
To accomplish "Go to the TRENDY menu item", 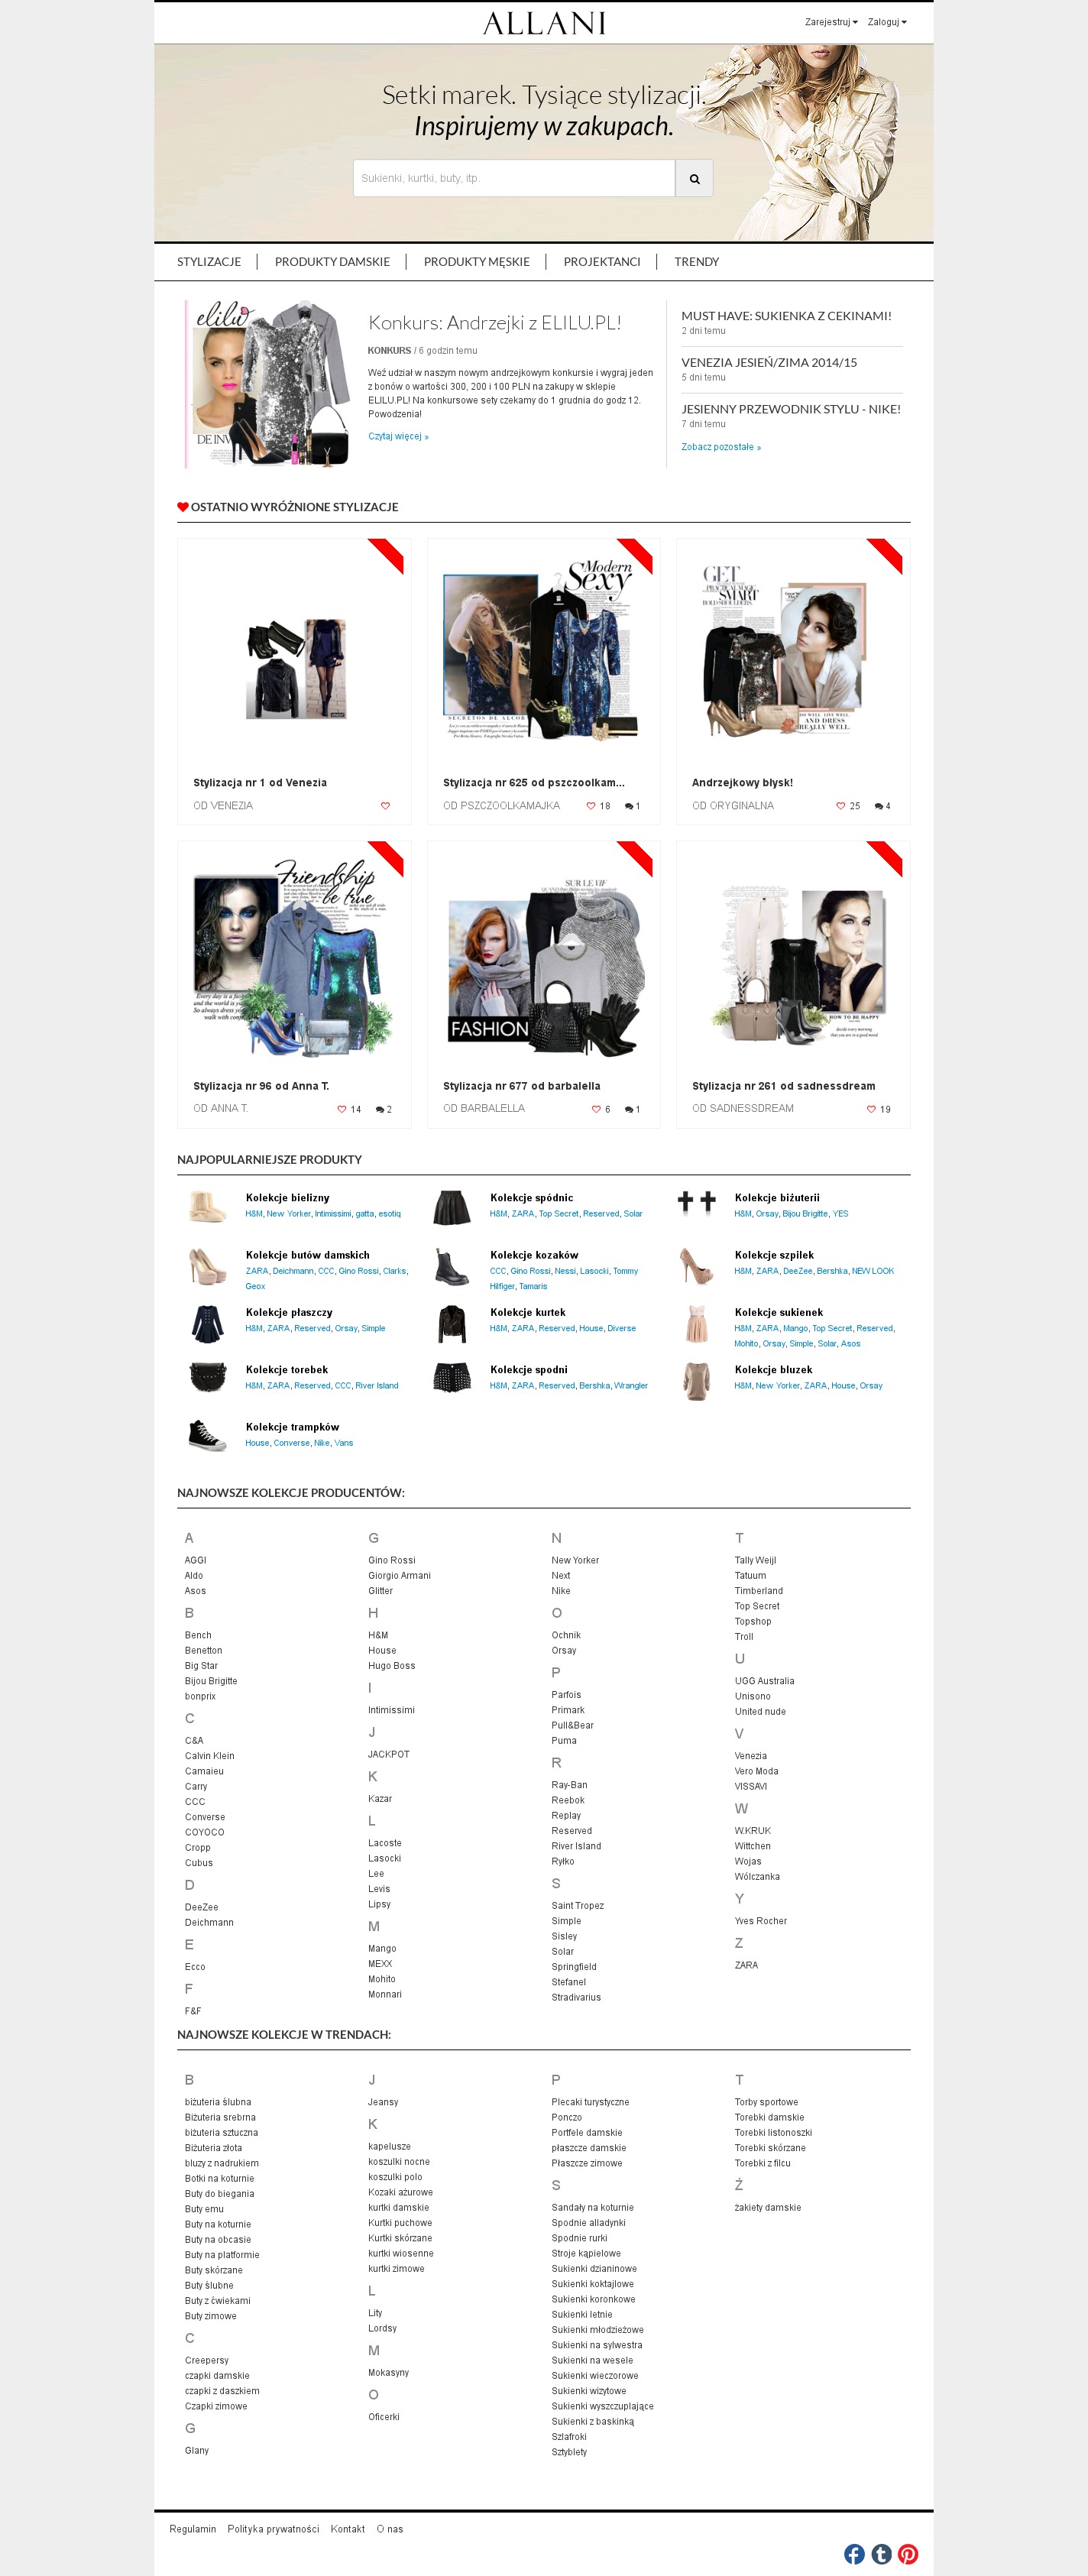I will click(x=696, y=262).
